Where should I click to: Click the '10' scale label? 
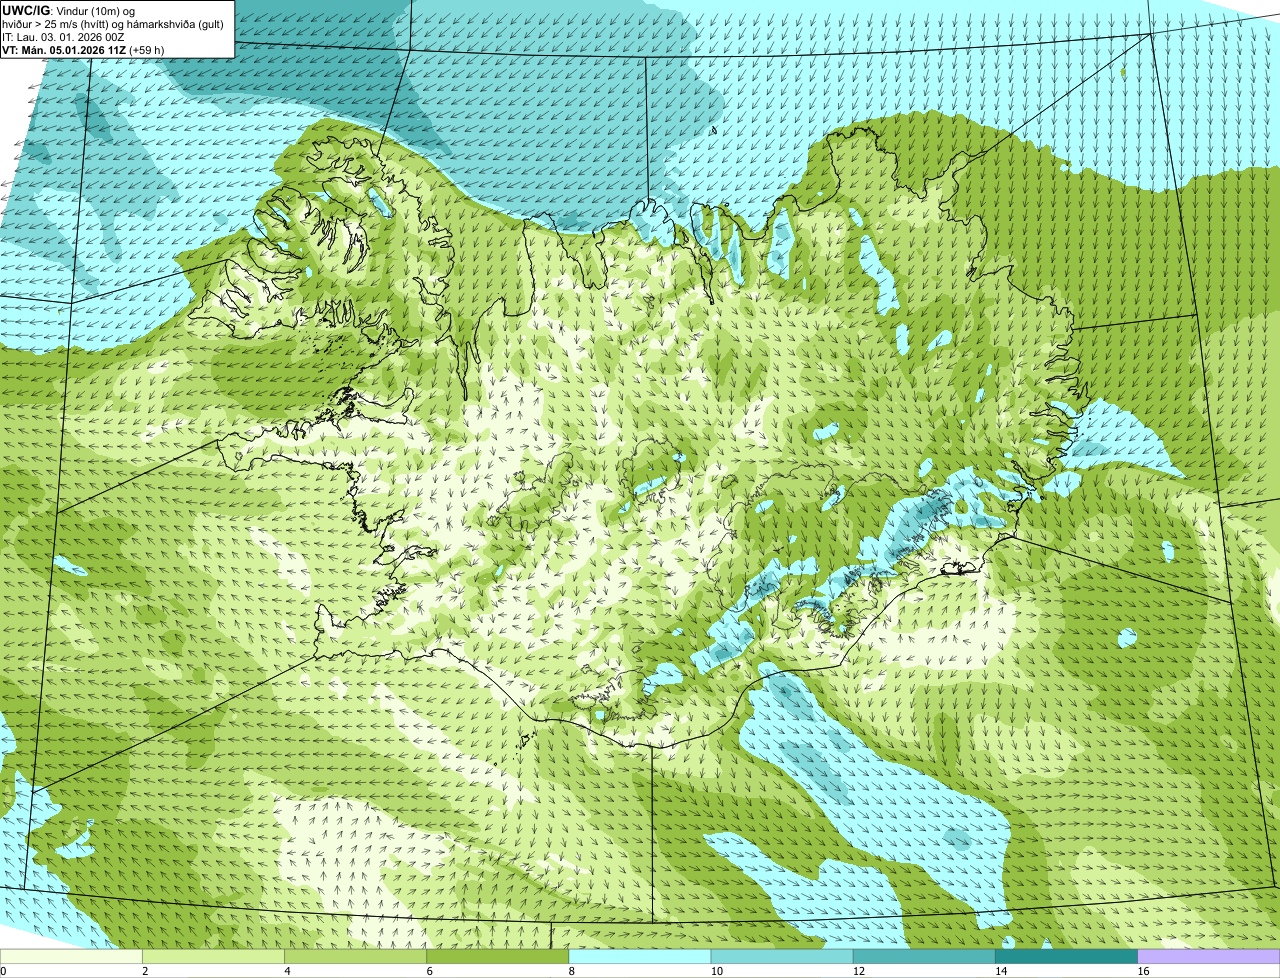pos(716,971)
